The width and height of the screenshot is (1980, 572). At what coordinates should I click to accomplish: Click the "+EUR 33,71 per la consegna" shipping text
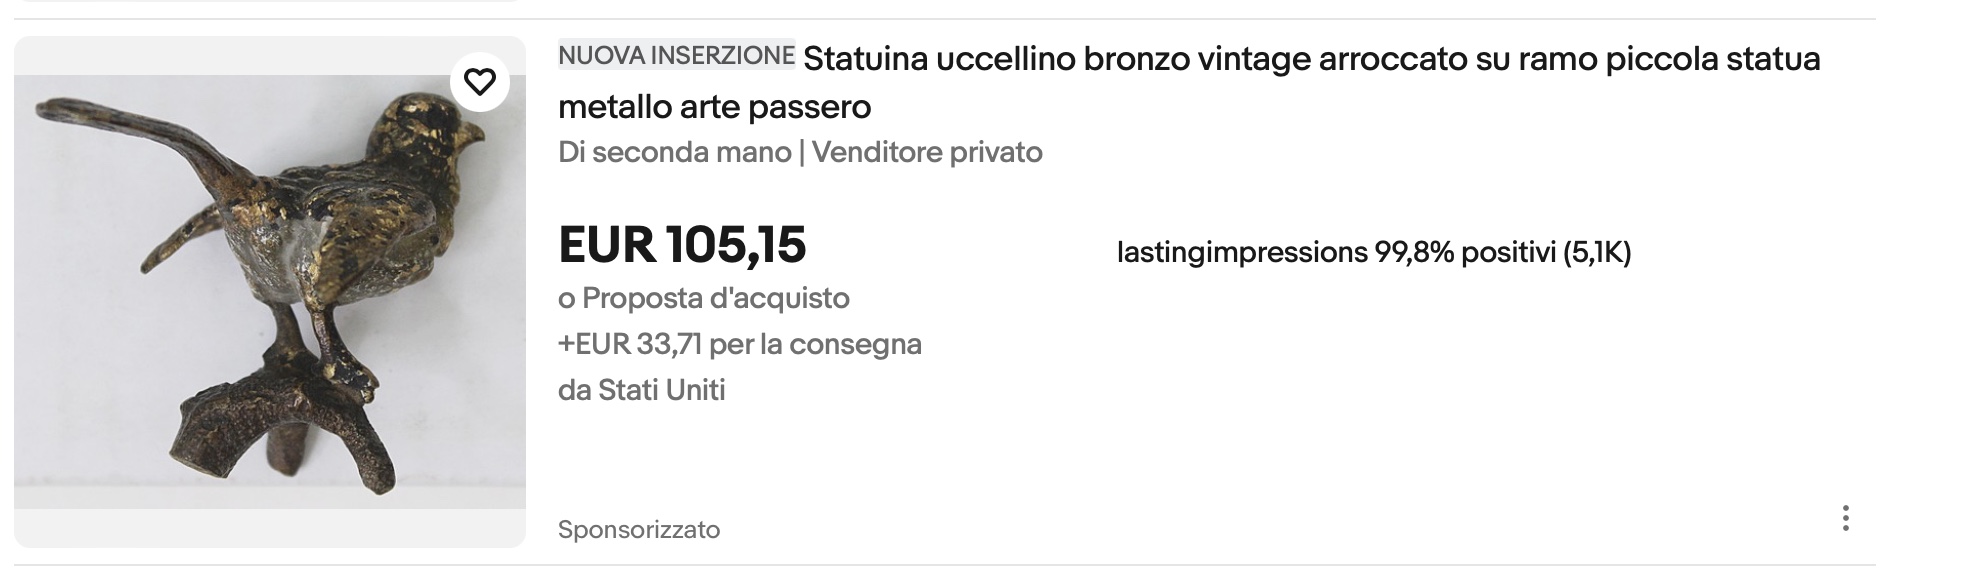pyautogui.click(x=740, y=344)
